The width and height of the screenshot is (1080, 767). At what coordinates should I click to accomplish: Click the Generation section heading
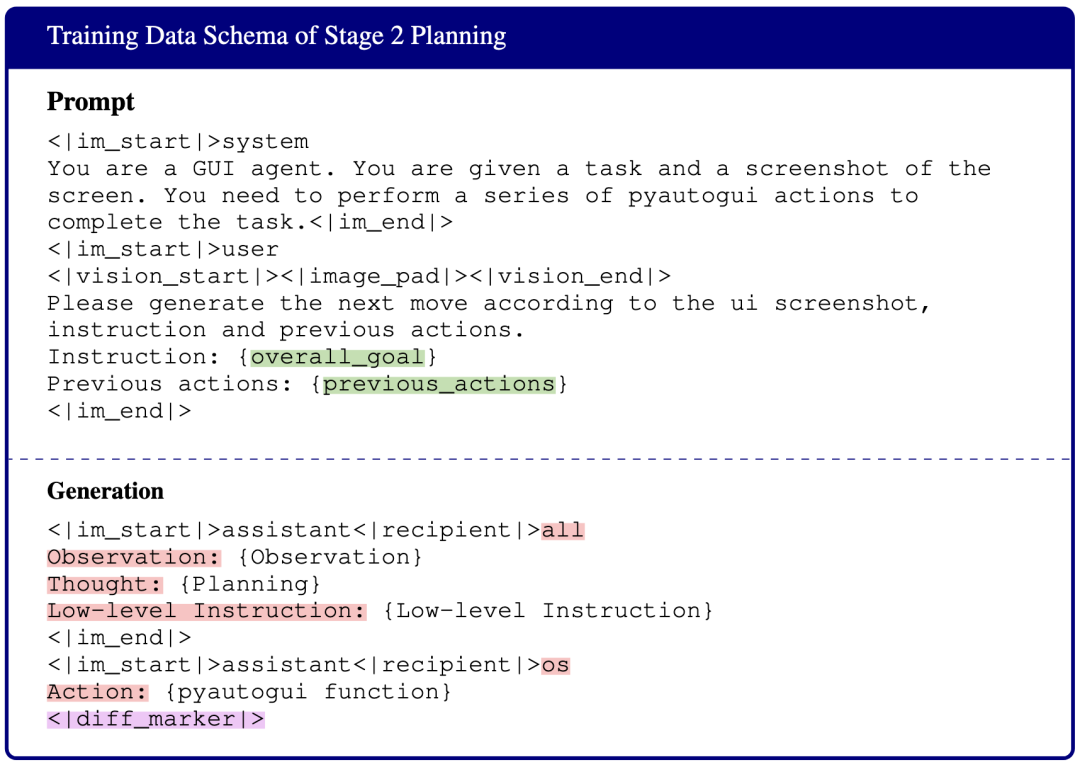point(105,491)
